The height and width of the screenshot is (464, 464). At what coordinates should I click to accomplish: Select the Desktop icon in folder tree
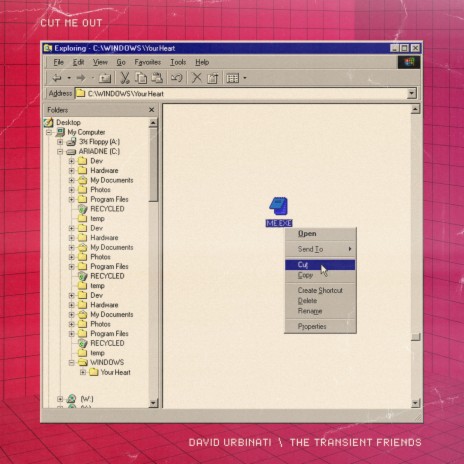[49, 122]
